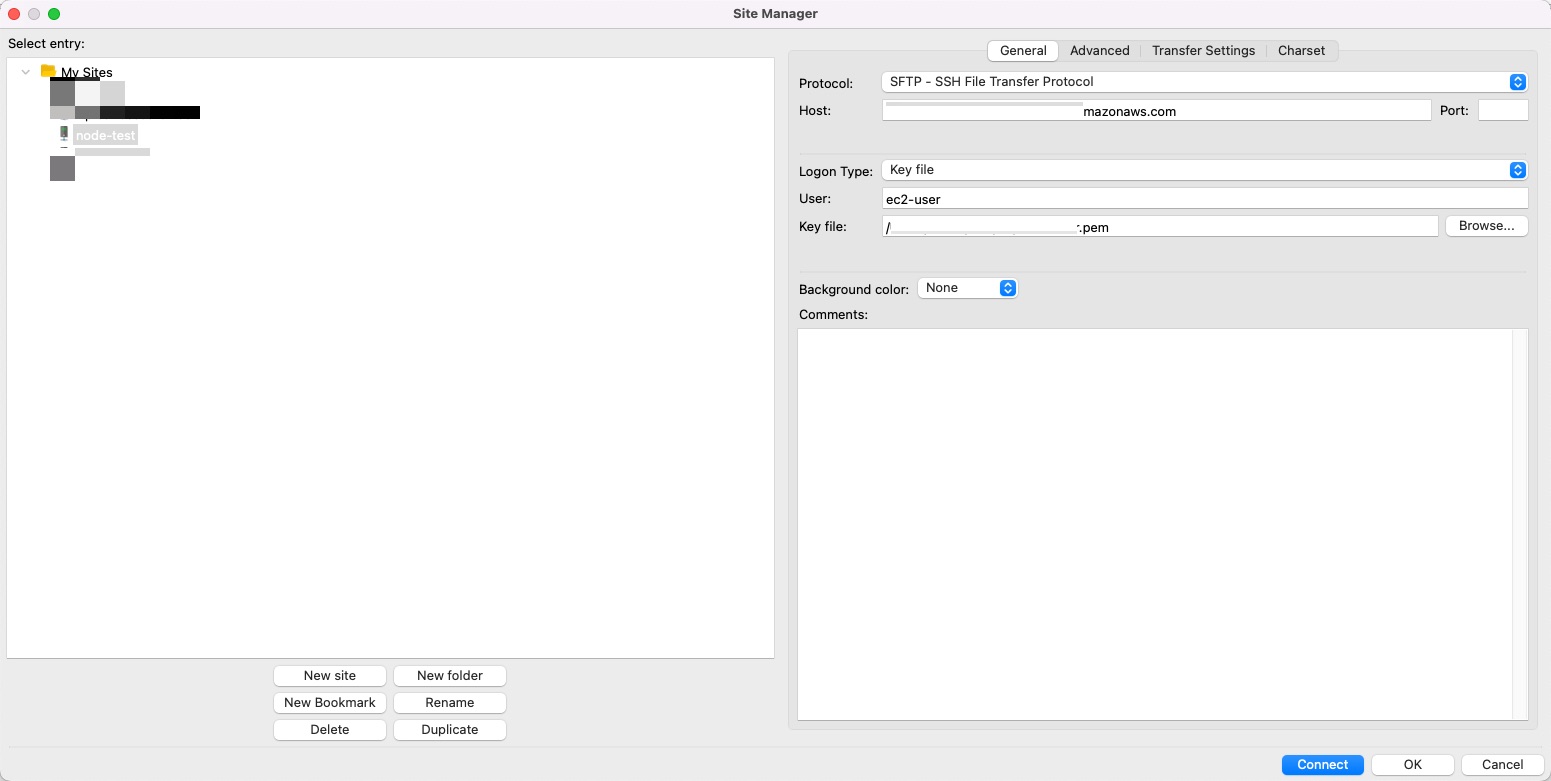Screen dimensions: 1551x781
Task: Click the Port input field
Action: pos(1503,111)
